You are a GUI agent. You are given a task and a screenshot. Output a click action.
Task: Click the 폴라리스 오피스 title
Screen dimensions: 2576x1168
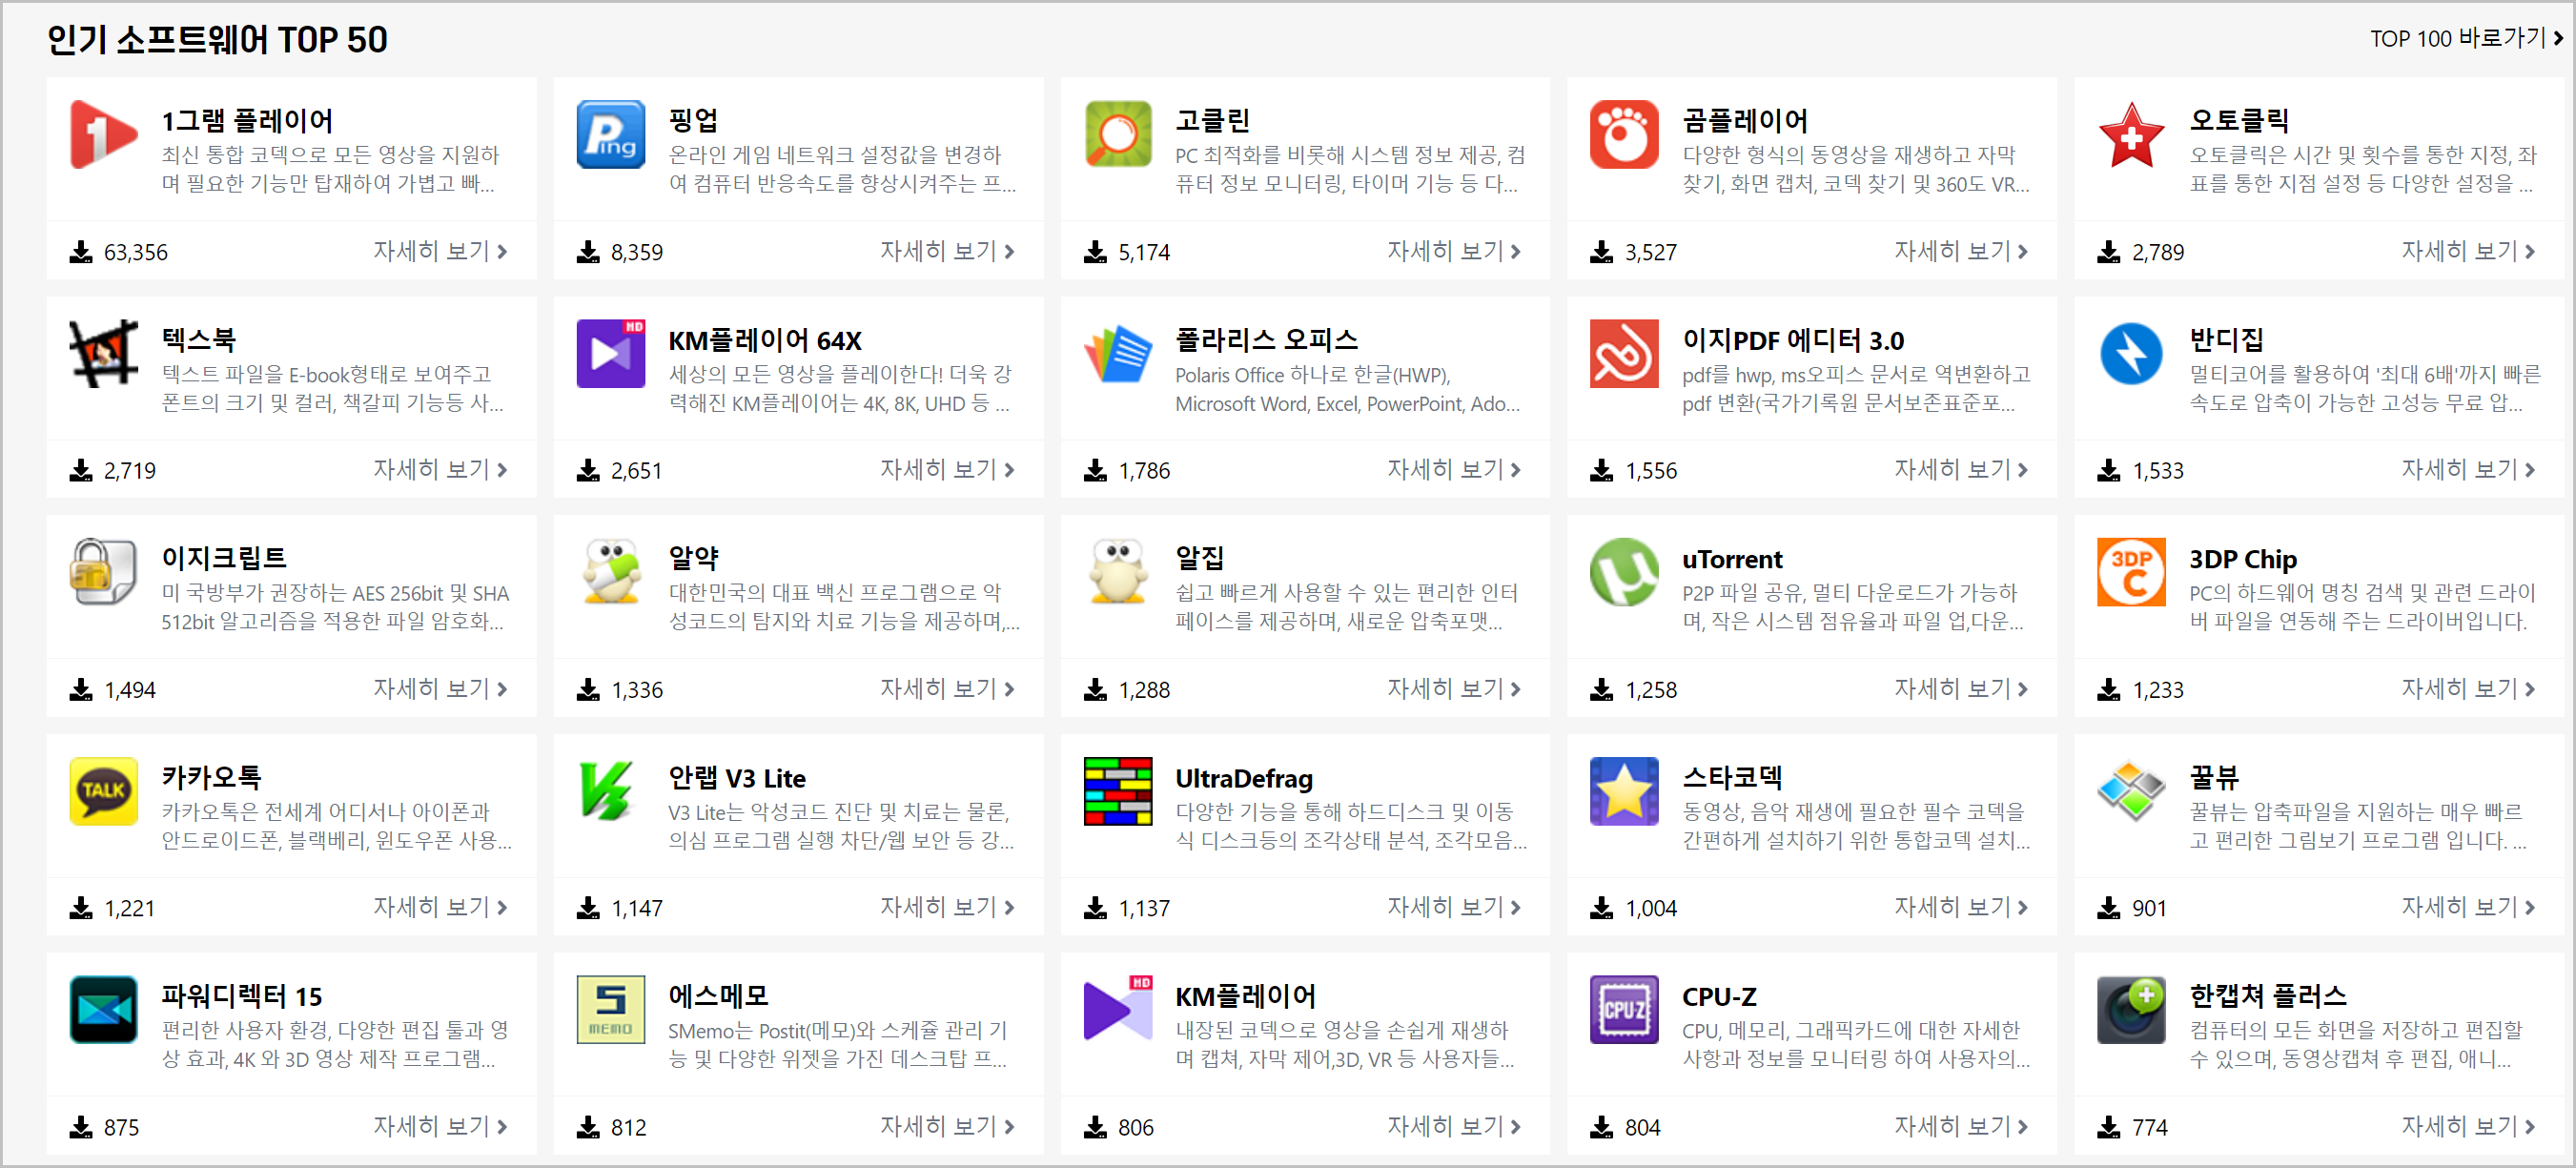[1265, 340]
